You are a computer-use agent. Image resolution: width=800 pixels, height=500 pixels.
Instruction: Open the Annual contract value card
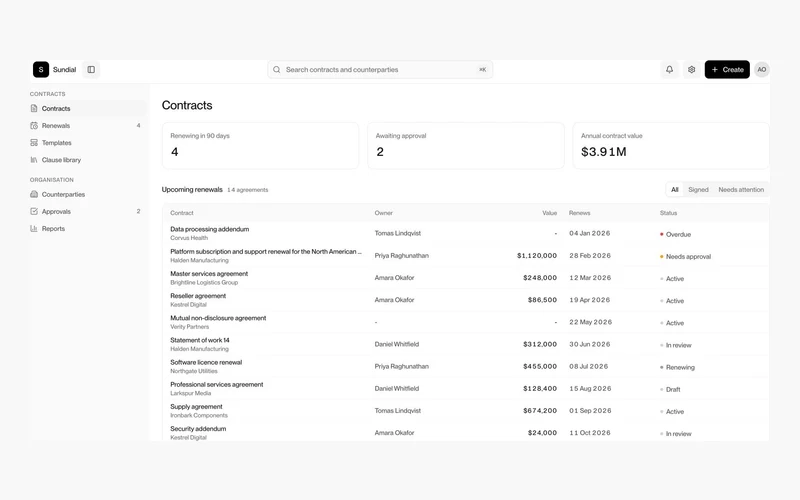pyautogui.click(x=671, y=145)
